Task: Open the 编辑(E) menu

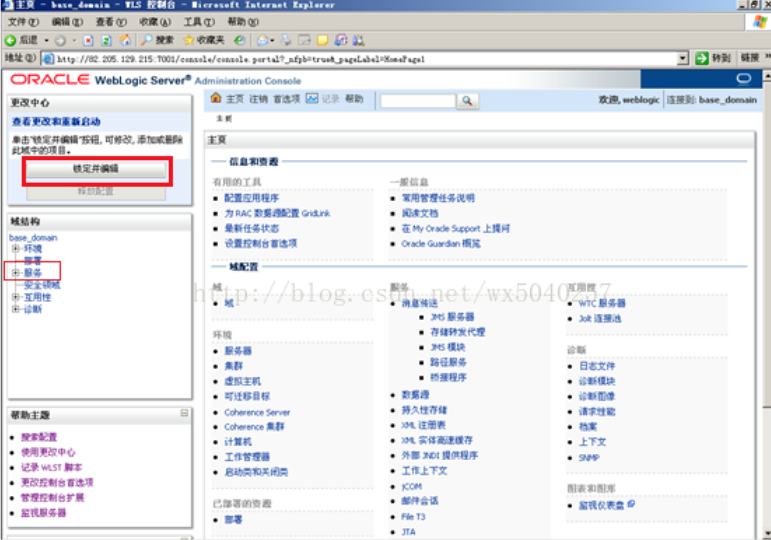Action: click(67, 22)
